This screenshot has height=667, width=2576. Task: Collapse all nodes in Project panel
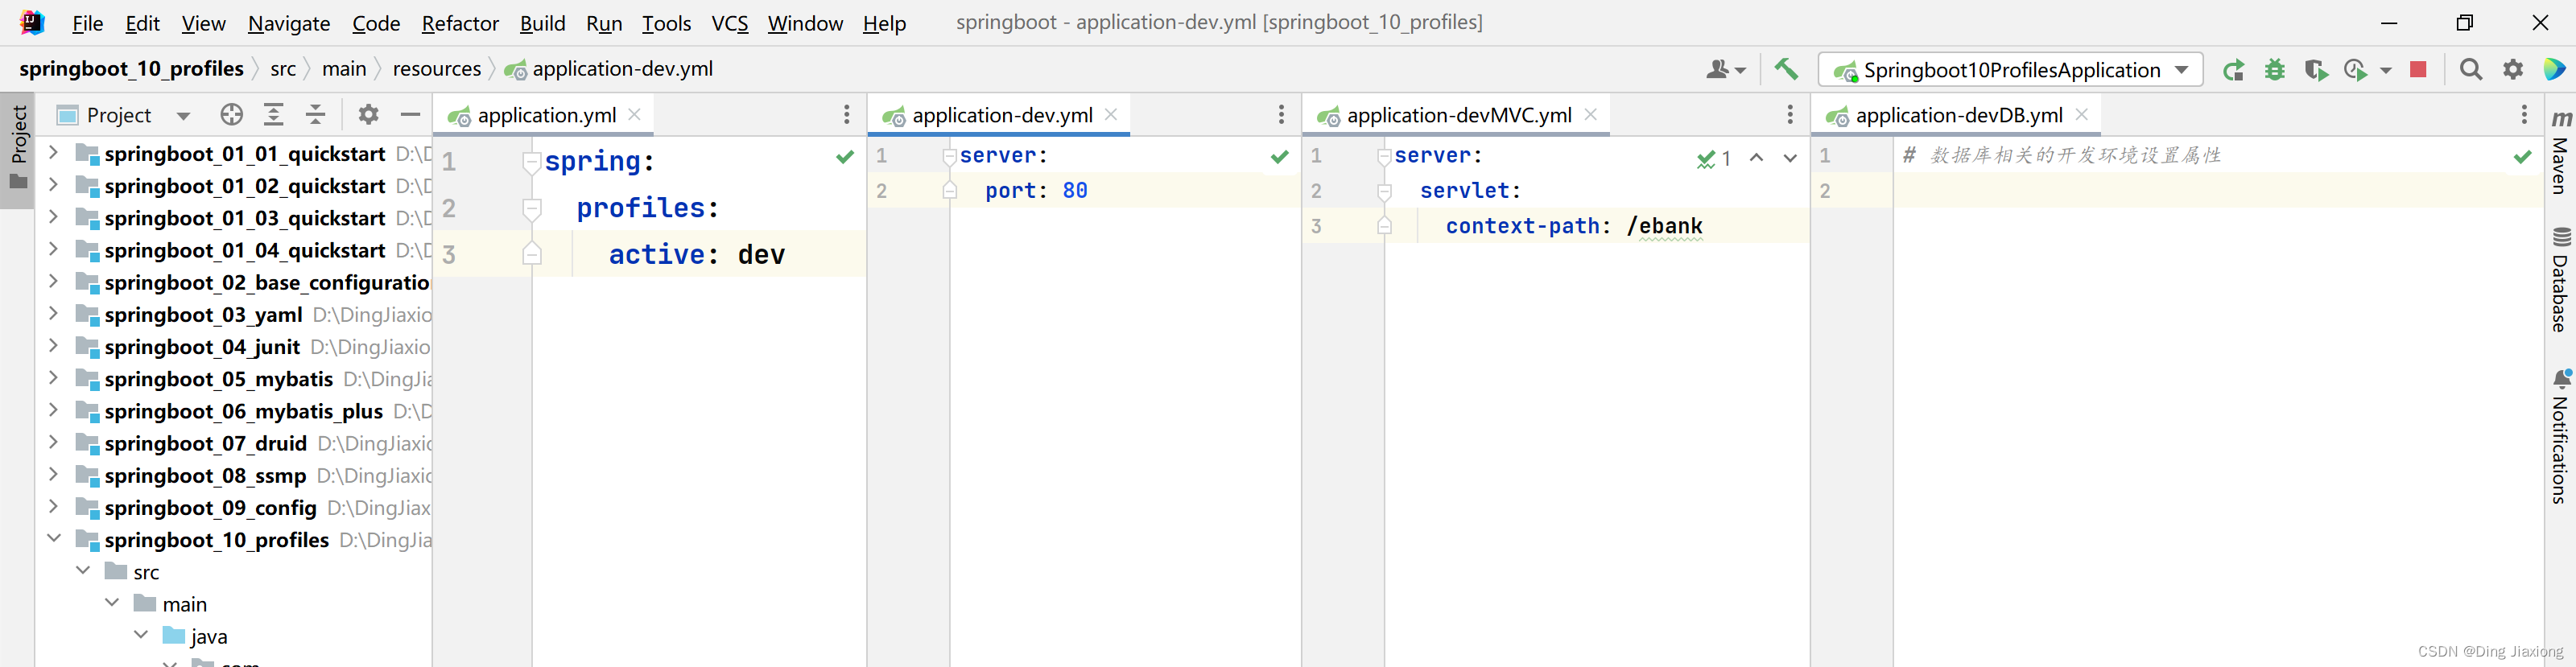[315, 115]
